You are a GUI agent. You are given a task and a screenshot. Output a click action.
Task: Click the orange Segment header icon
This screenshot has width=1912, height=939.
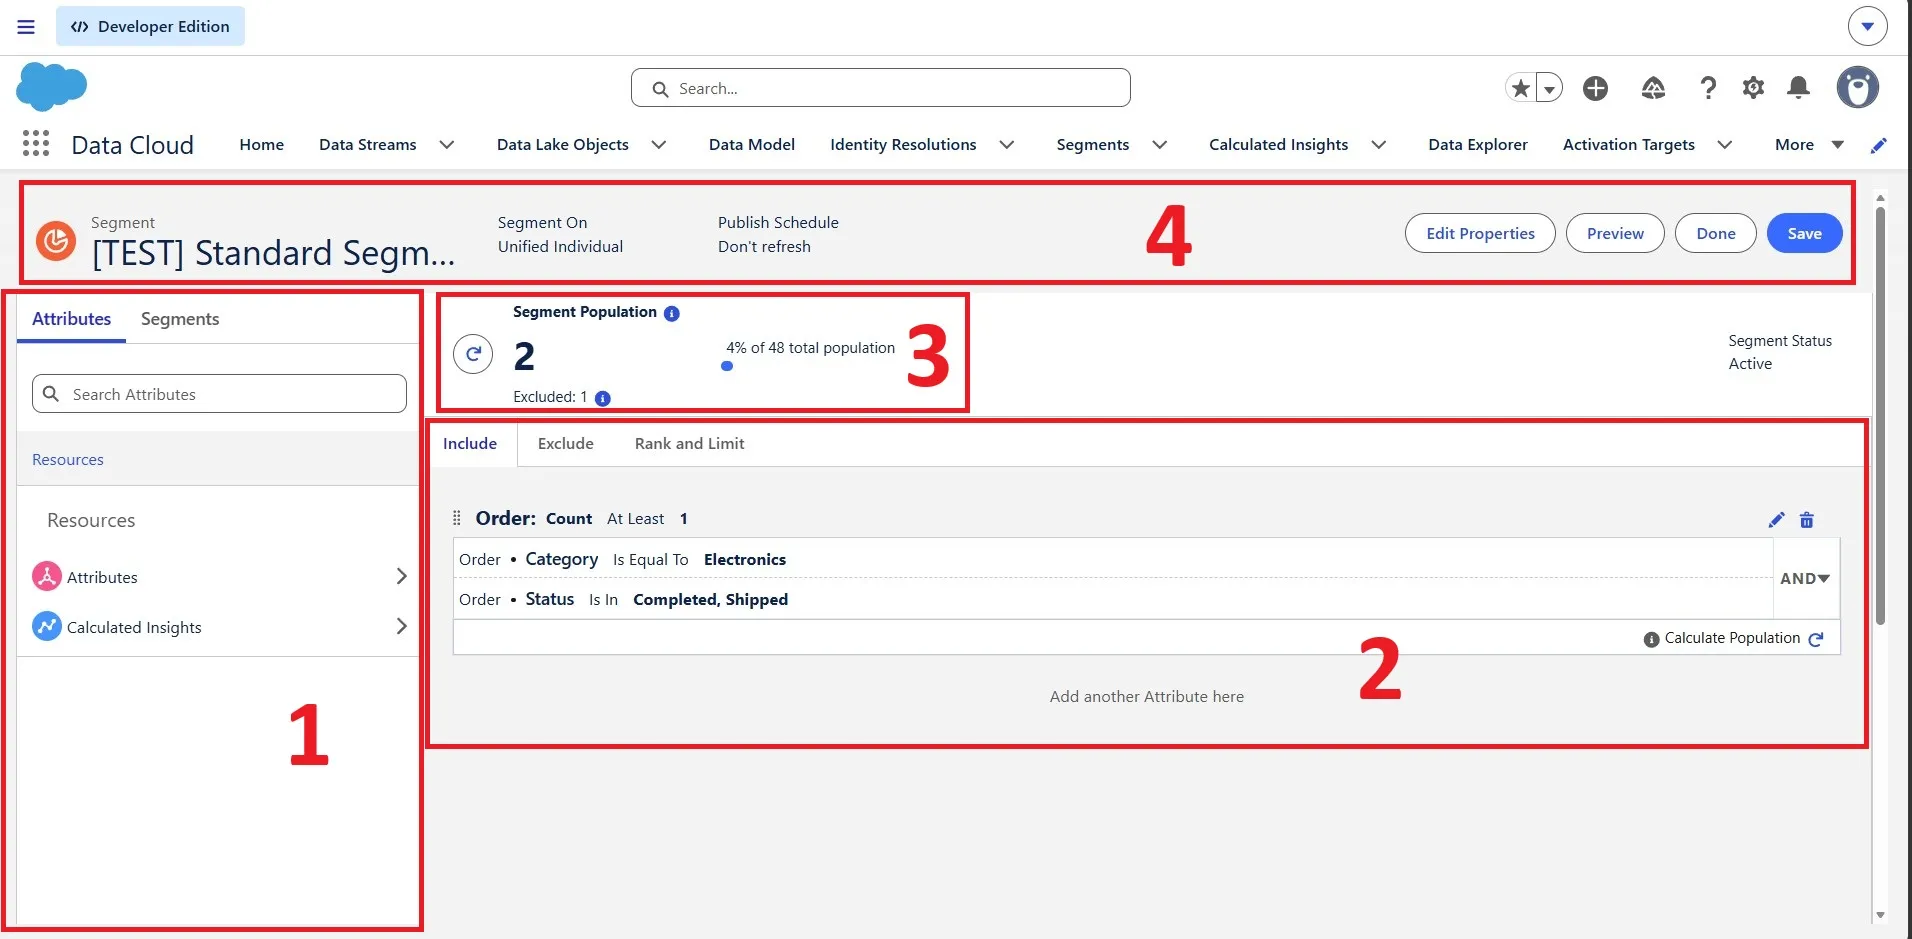(56, 240)
